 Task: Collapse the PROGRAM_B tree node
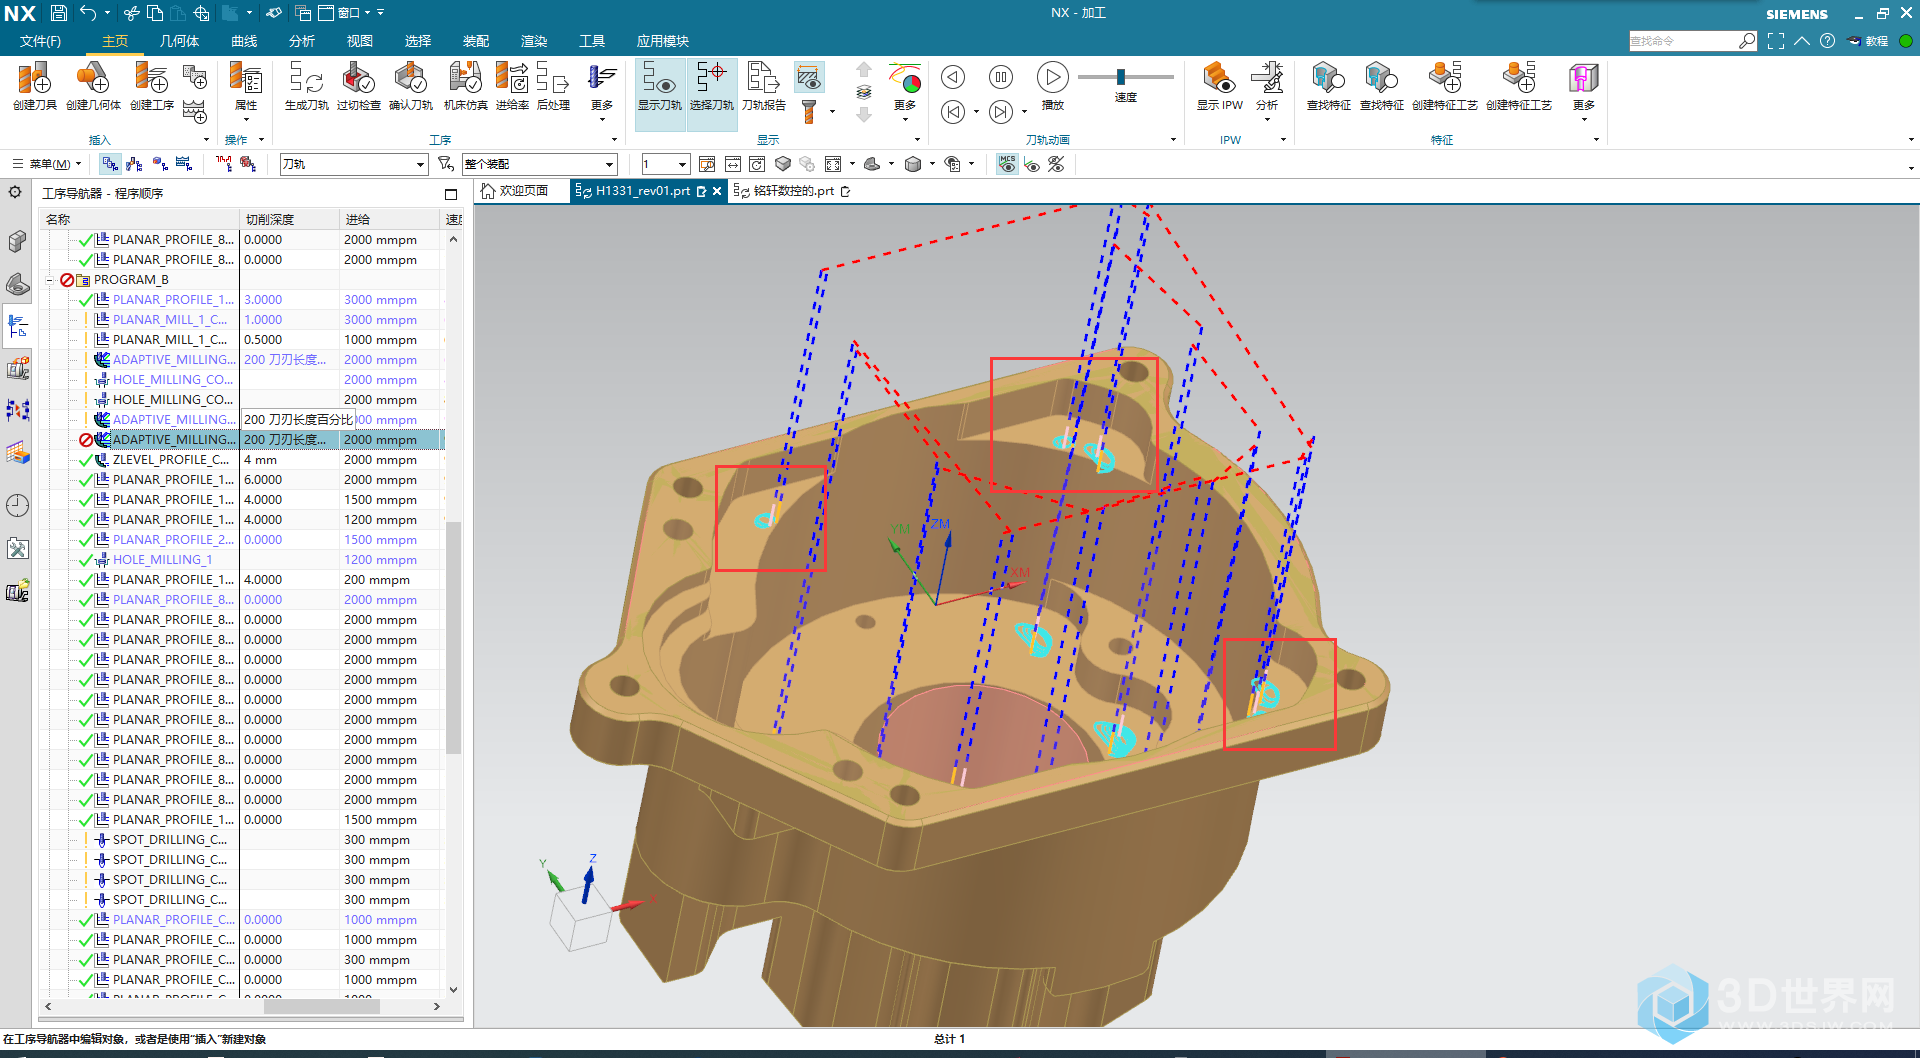[x=49, y=280]
